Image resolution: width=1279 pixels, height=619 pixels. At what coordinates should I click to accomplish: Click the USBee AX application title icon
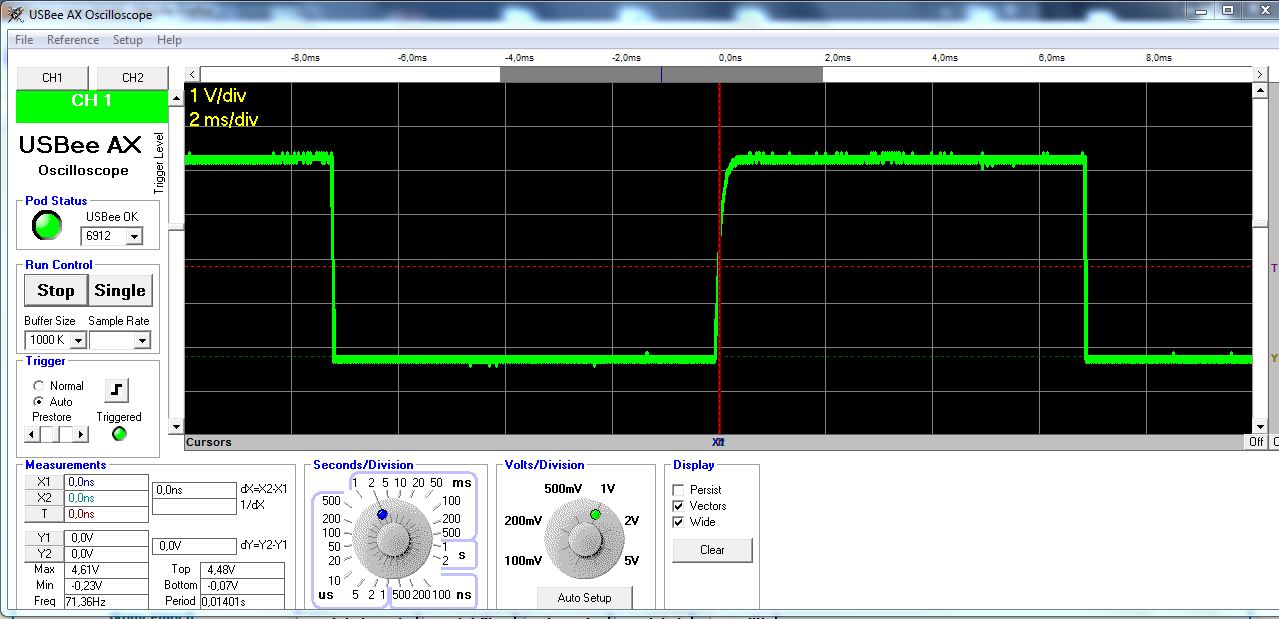[x=14, y=14]
